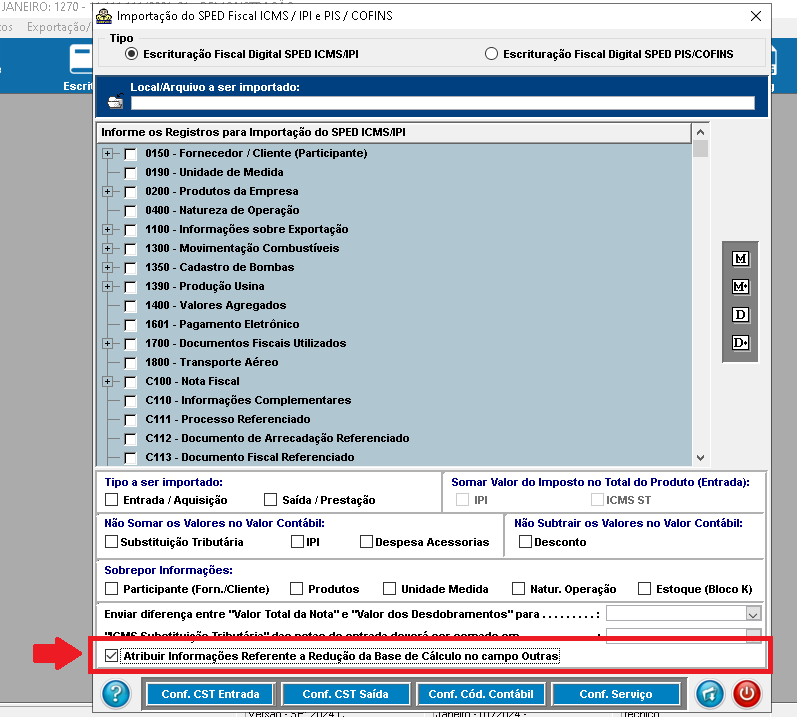
Task: Click the D unmark button
Action: tap(740, 315)
